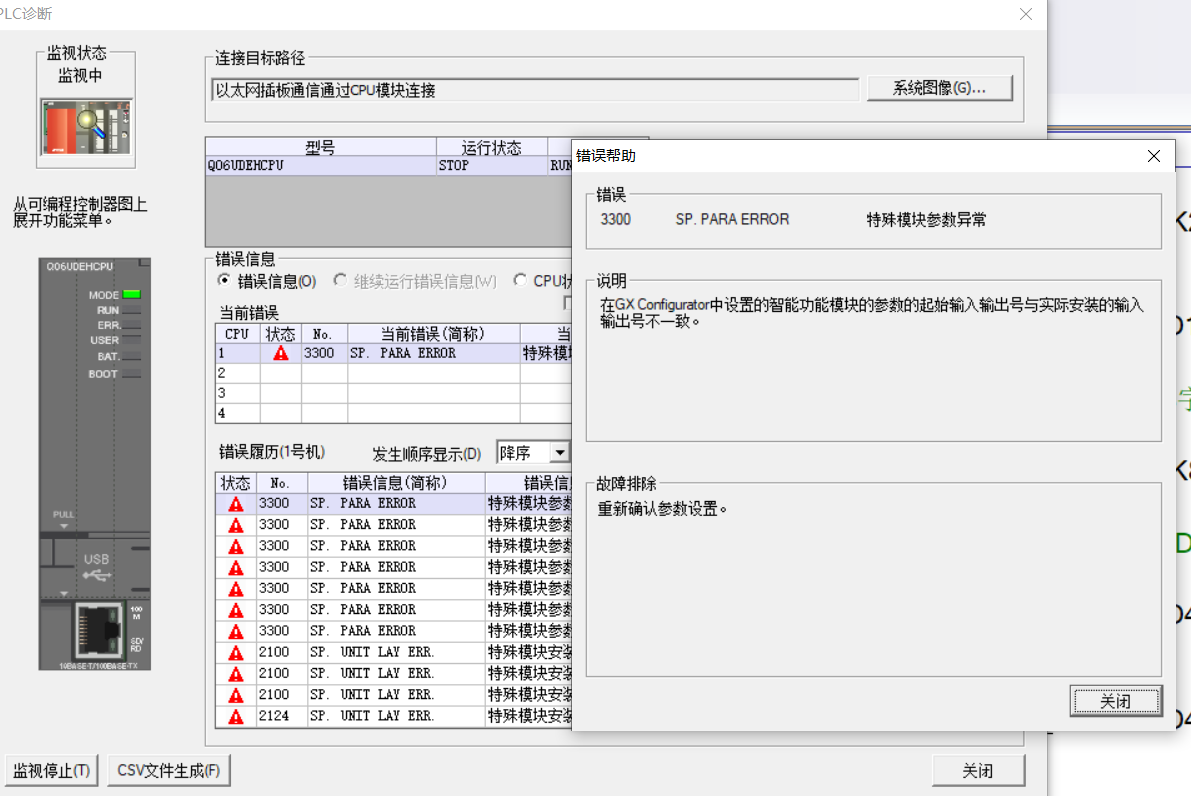Select the 继续运行错误信息(W) radio button

pos(341,281)
